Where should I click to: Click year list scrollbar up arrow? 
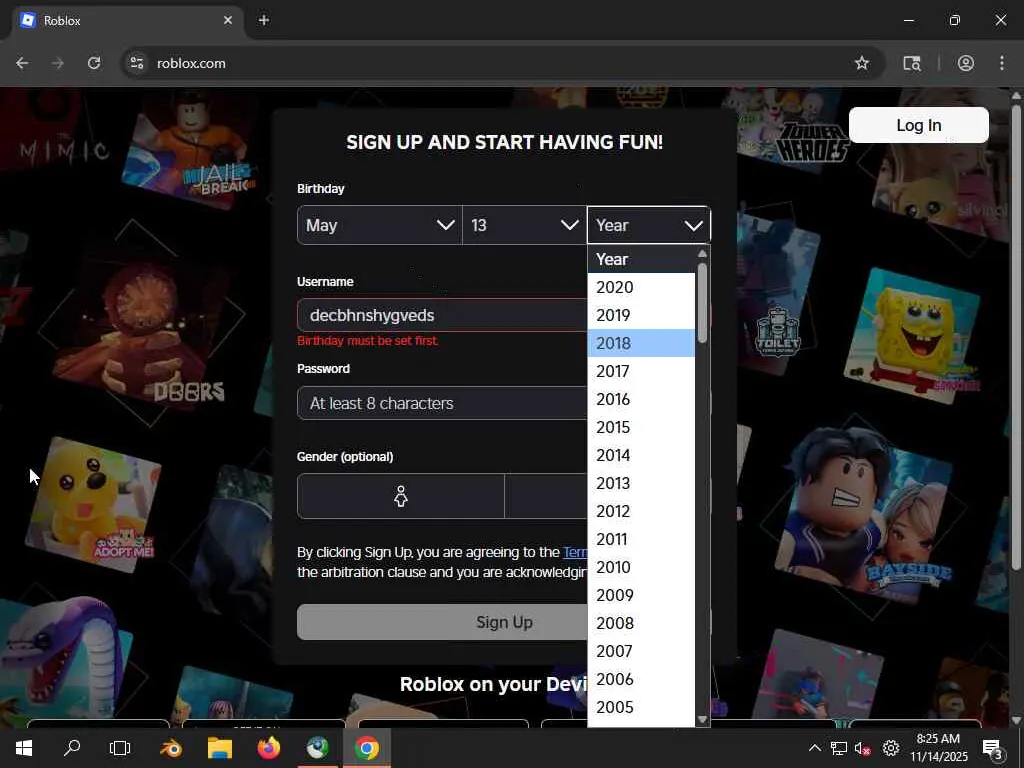pyautogui.click(x=703, y=253)
